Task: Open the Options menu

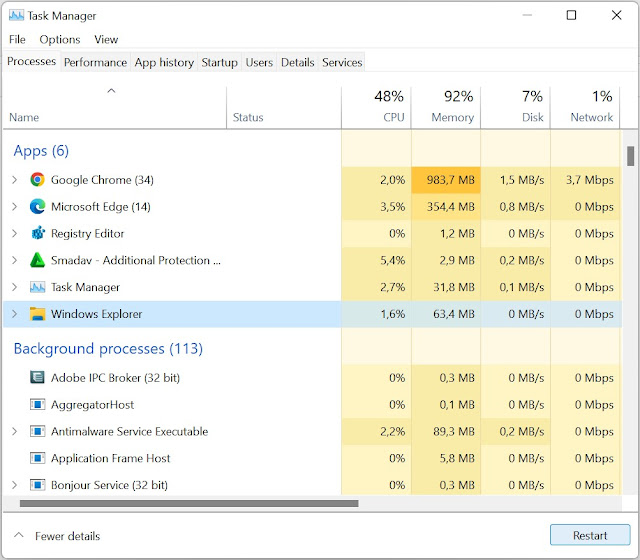Action: click(60, 39)
